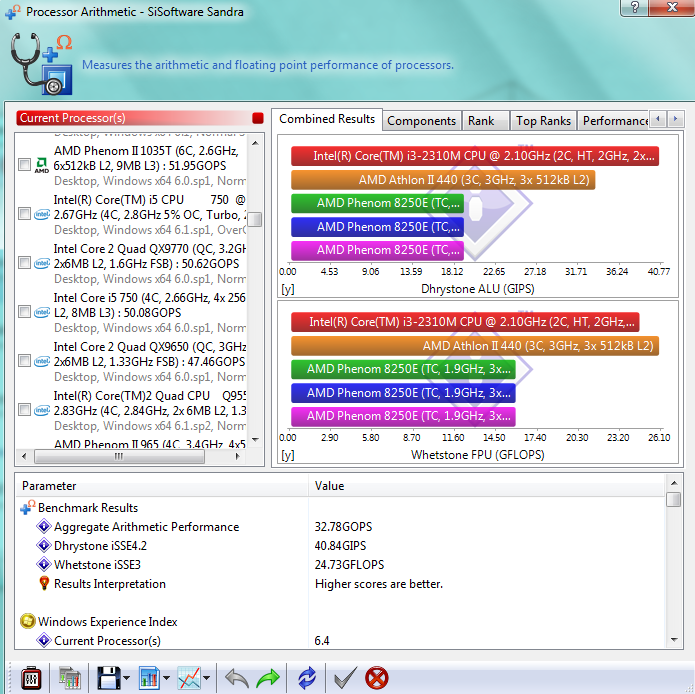
Task: Click the line graph icon
Action: pyautogui.click(x=189, y=678)
